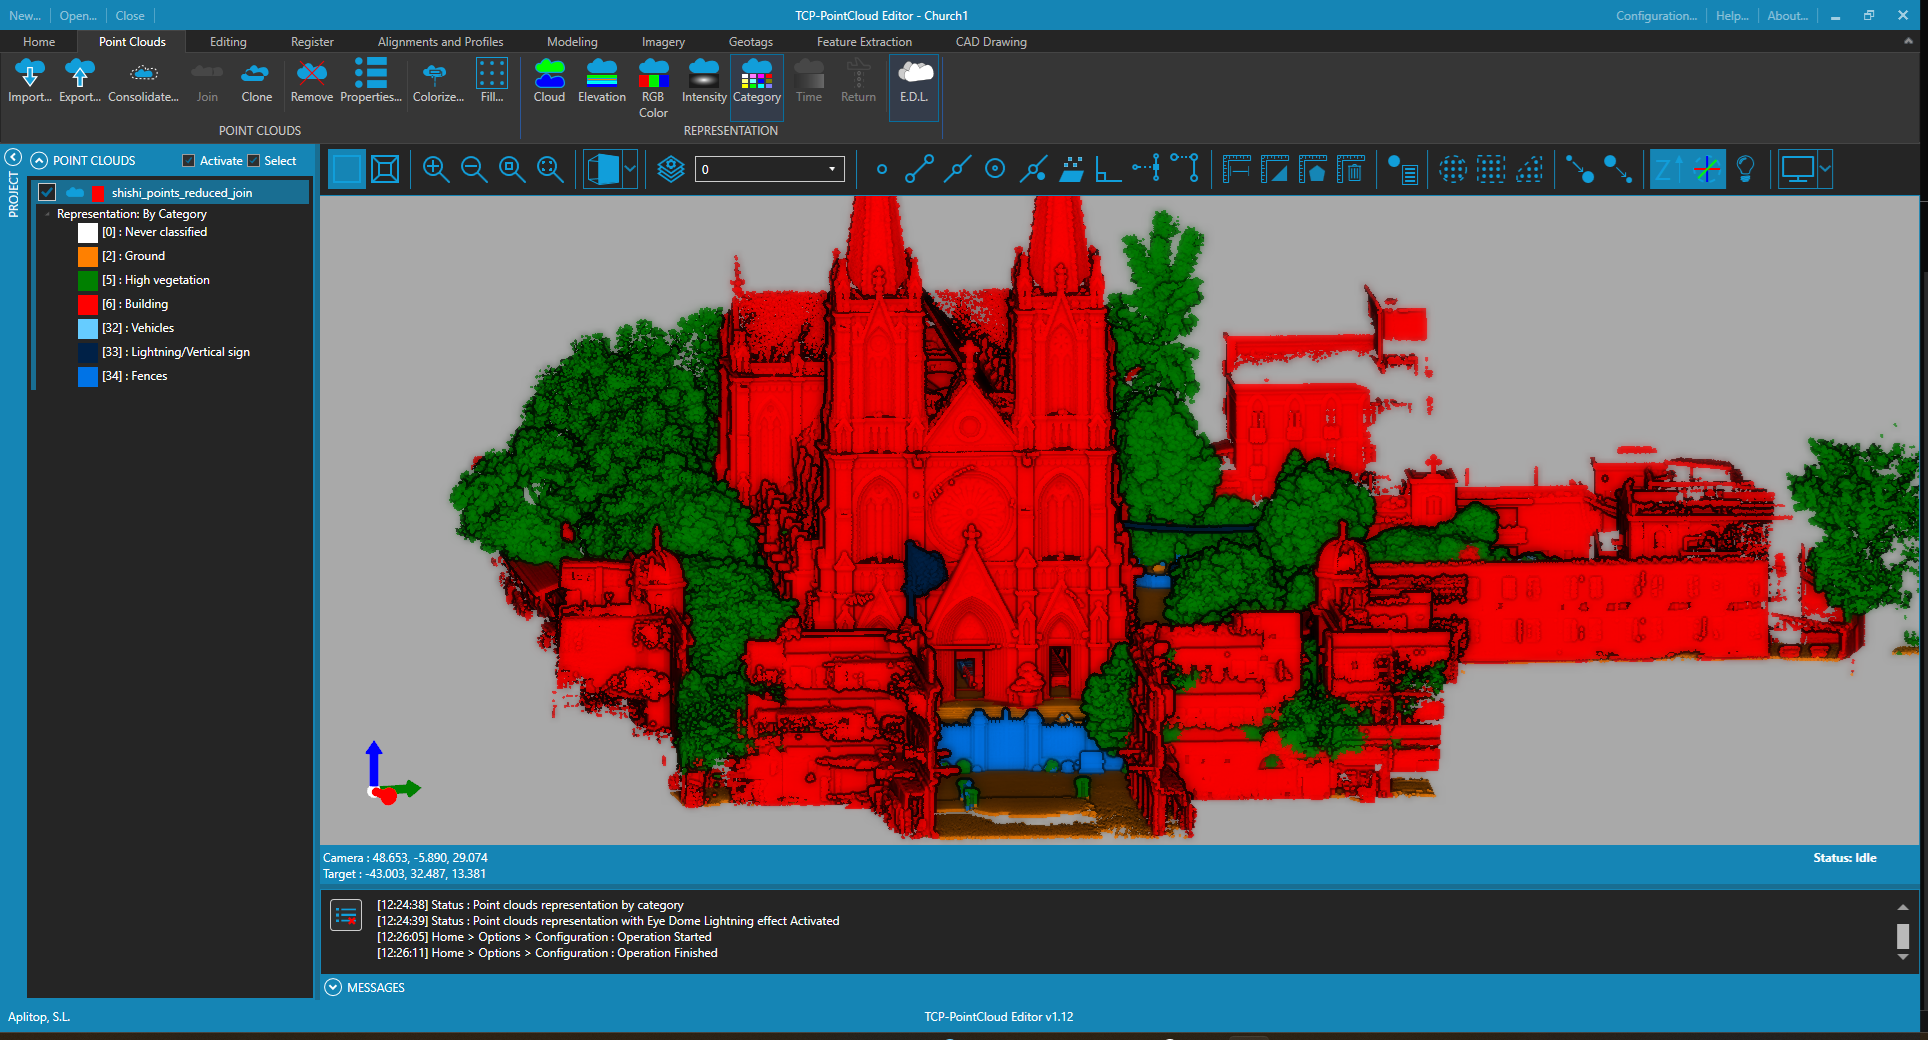1928x1040 pixels.
Task: Click the Import point cloud icon
Action: (30, 80)
